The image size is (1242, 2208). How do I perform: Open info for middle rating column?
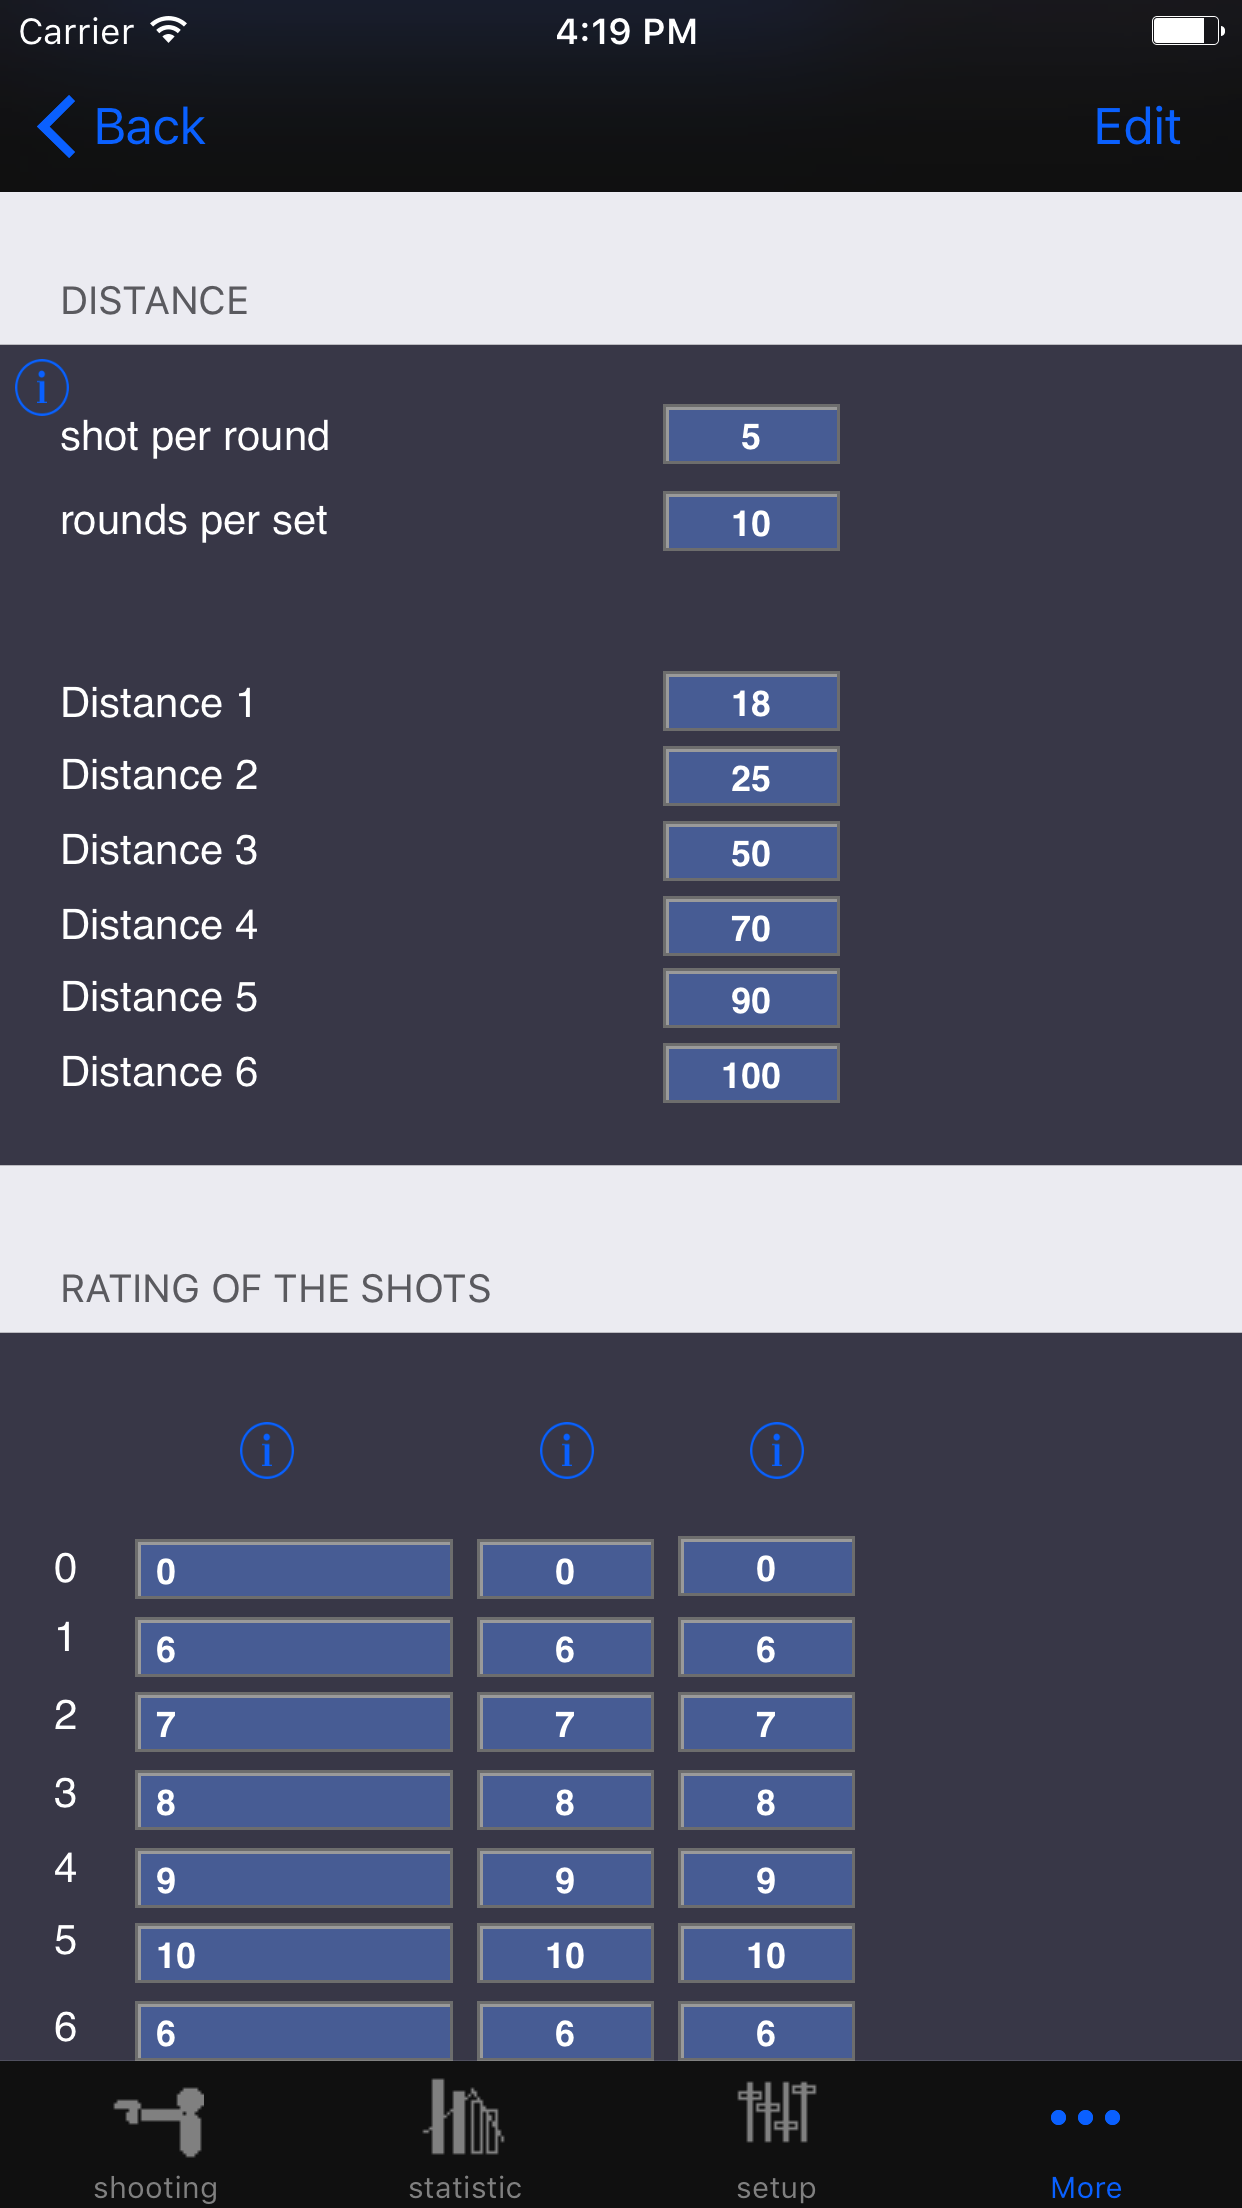point(566,1450)
